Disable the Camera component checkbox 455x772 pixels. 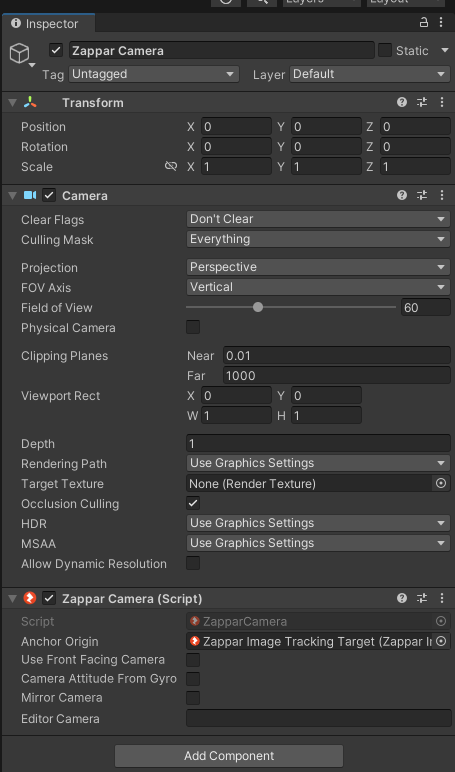point(49,195)
